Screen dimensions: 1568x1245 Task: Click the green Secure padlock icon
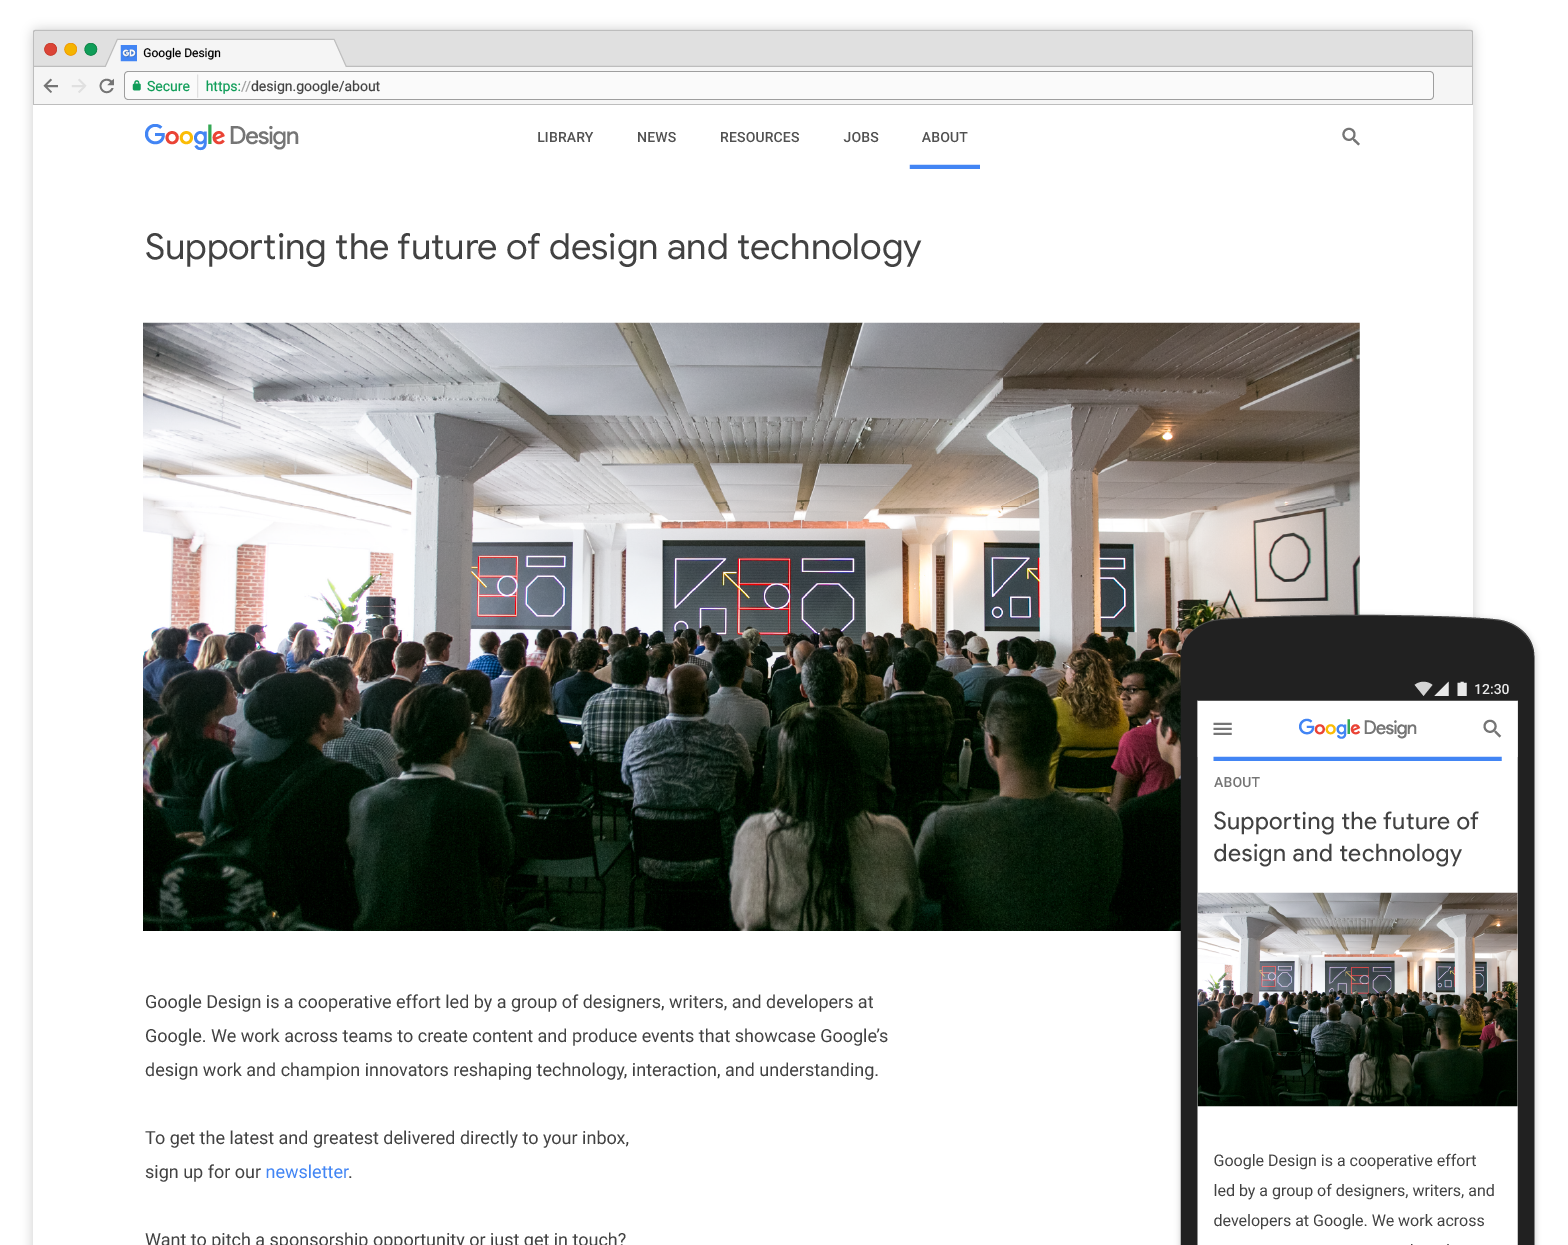[137, 86]
